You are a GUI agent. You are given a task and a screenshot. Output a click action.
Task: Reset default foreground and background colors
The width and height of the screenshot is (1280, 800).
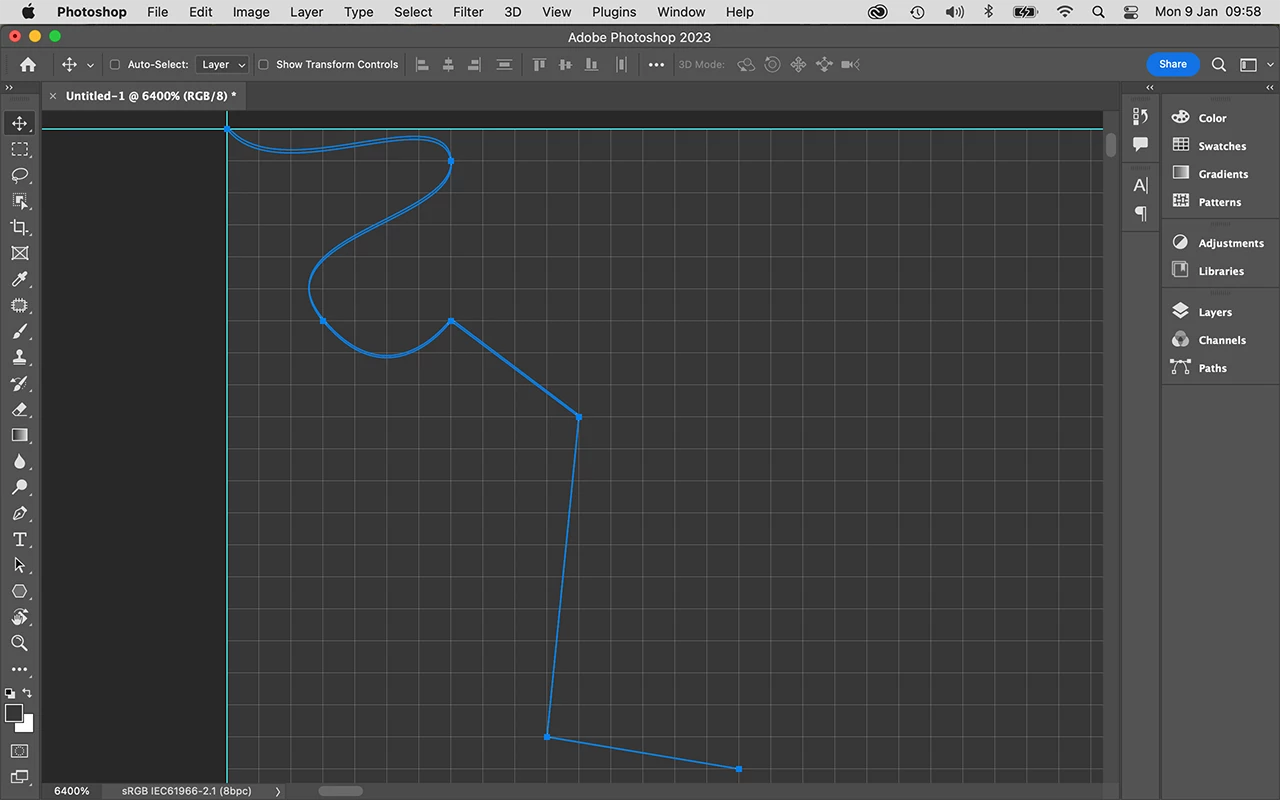(10, 692)
